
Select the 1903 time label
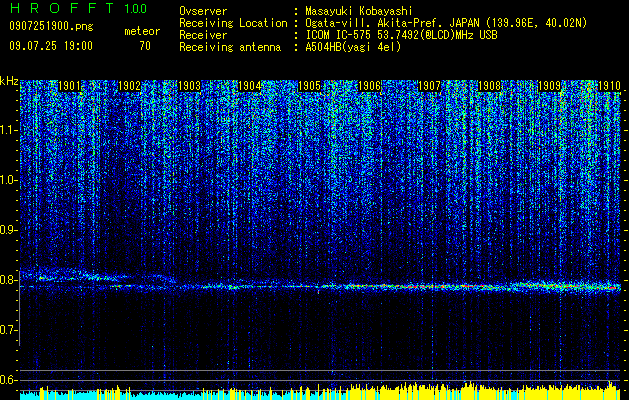coord(190,86)
